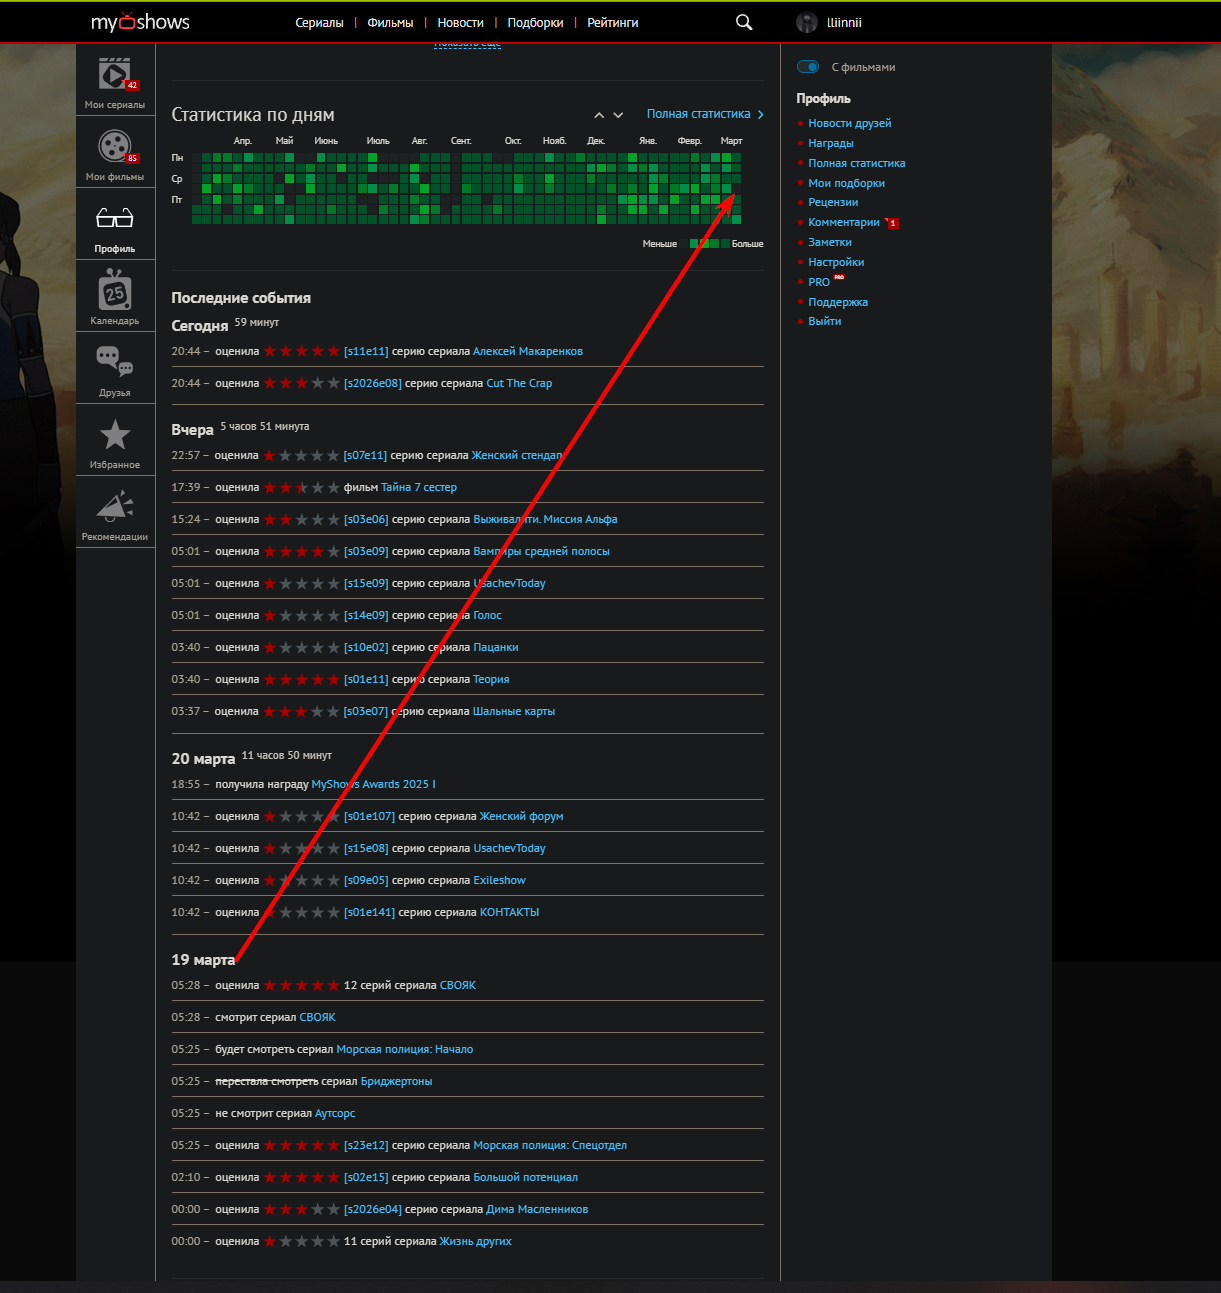
Task: Open the Мои сериалы sidebar icon
Action: point(115,75)
